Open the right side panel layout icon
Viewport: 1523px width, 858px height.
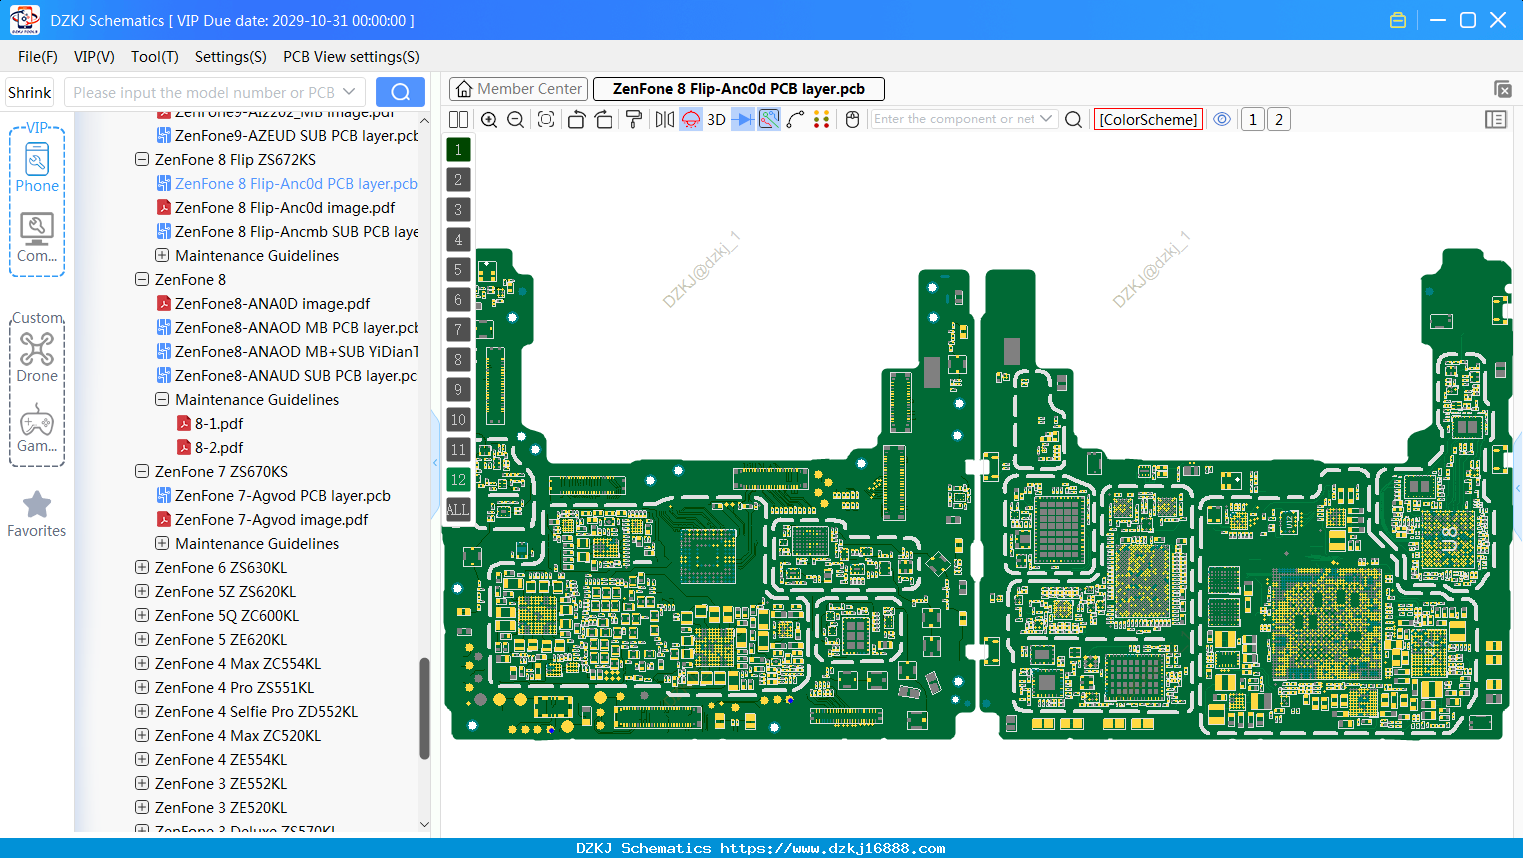coord(1496,119)
